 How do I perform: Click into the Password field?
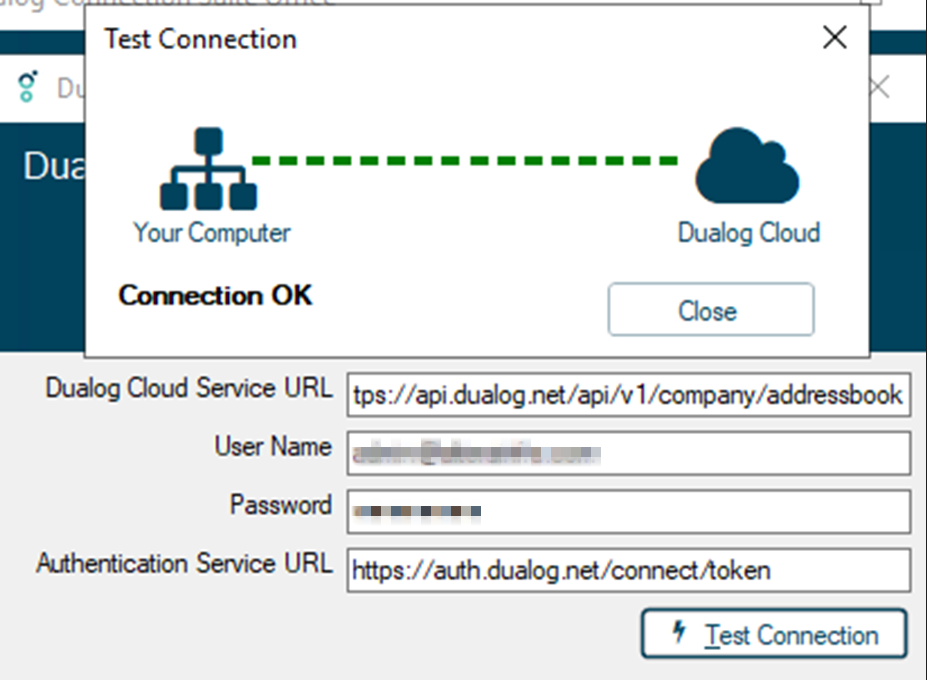click(x=628, y=511)
